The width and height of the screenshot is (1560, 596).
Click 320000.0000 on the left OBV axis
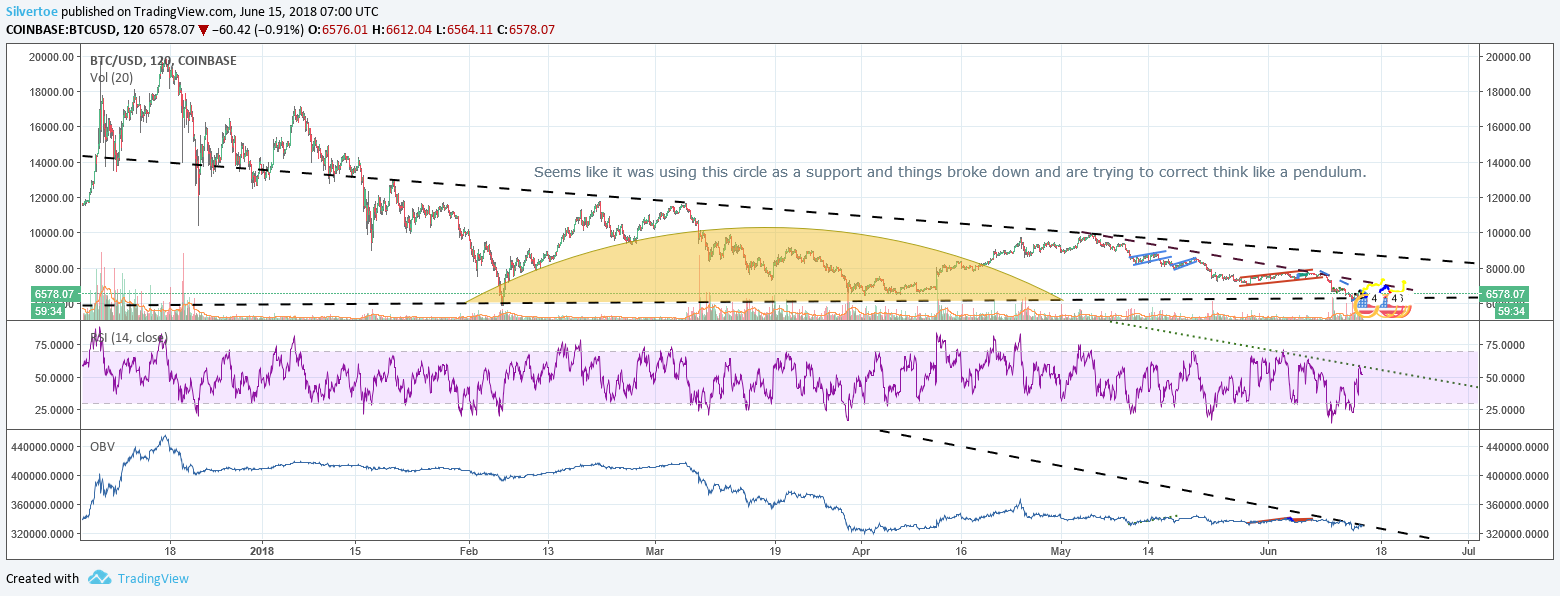tap(44, 534)
